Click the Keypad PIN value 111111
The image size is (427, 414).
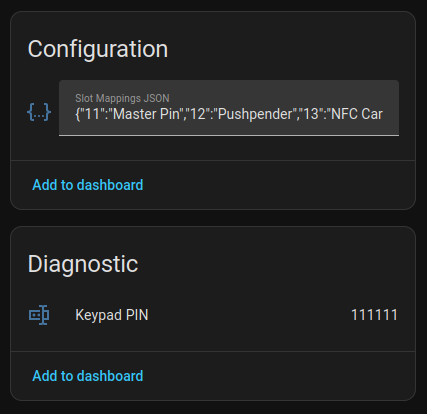(374, 315)
